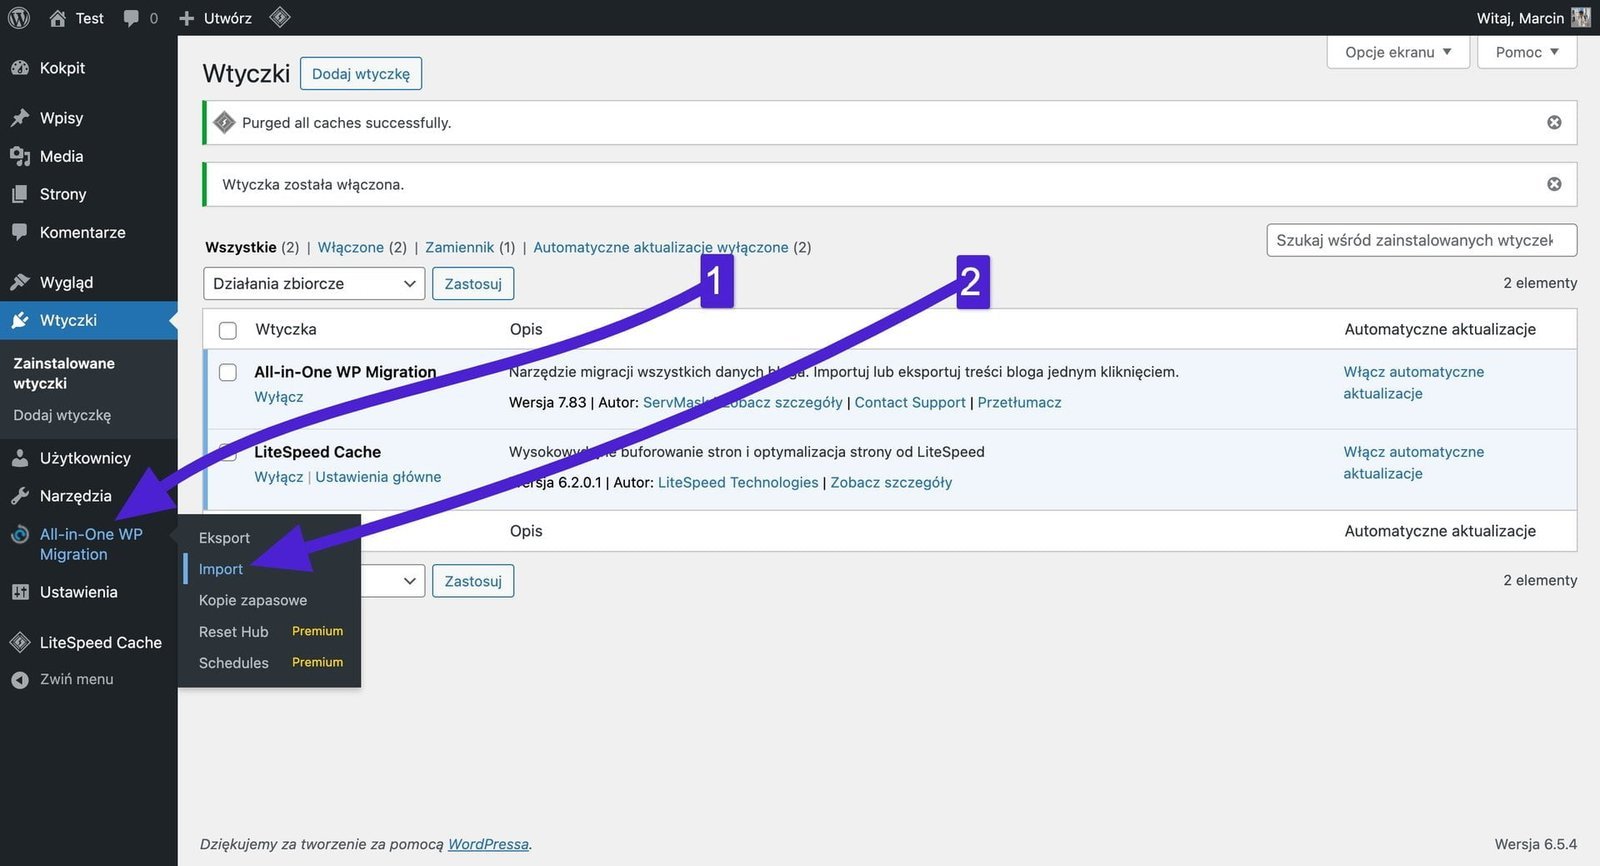This screenshot has width=1600, height=866.
Task: Click the Media icon in sidebar
Action: tap(20, 156)
